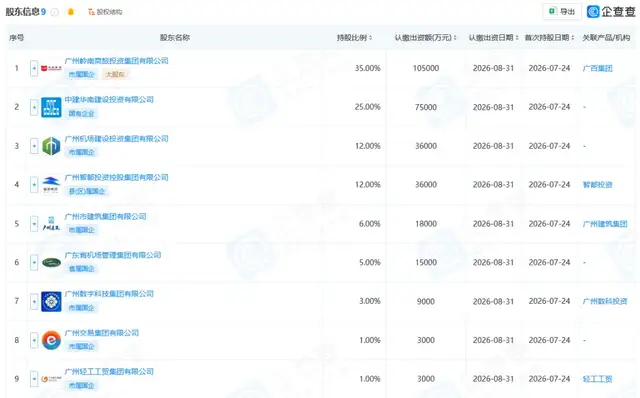The image size is (640, 398).
Task: Click the 9000 subscribed capital cell
Action: click(x=426, y=301)
